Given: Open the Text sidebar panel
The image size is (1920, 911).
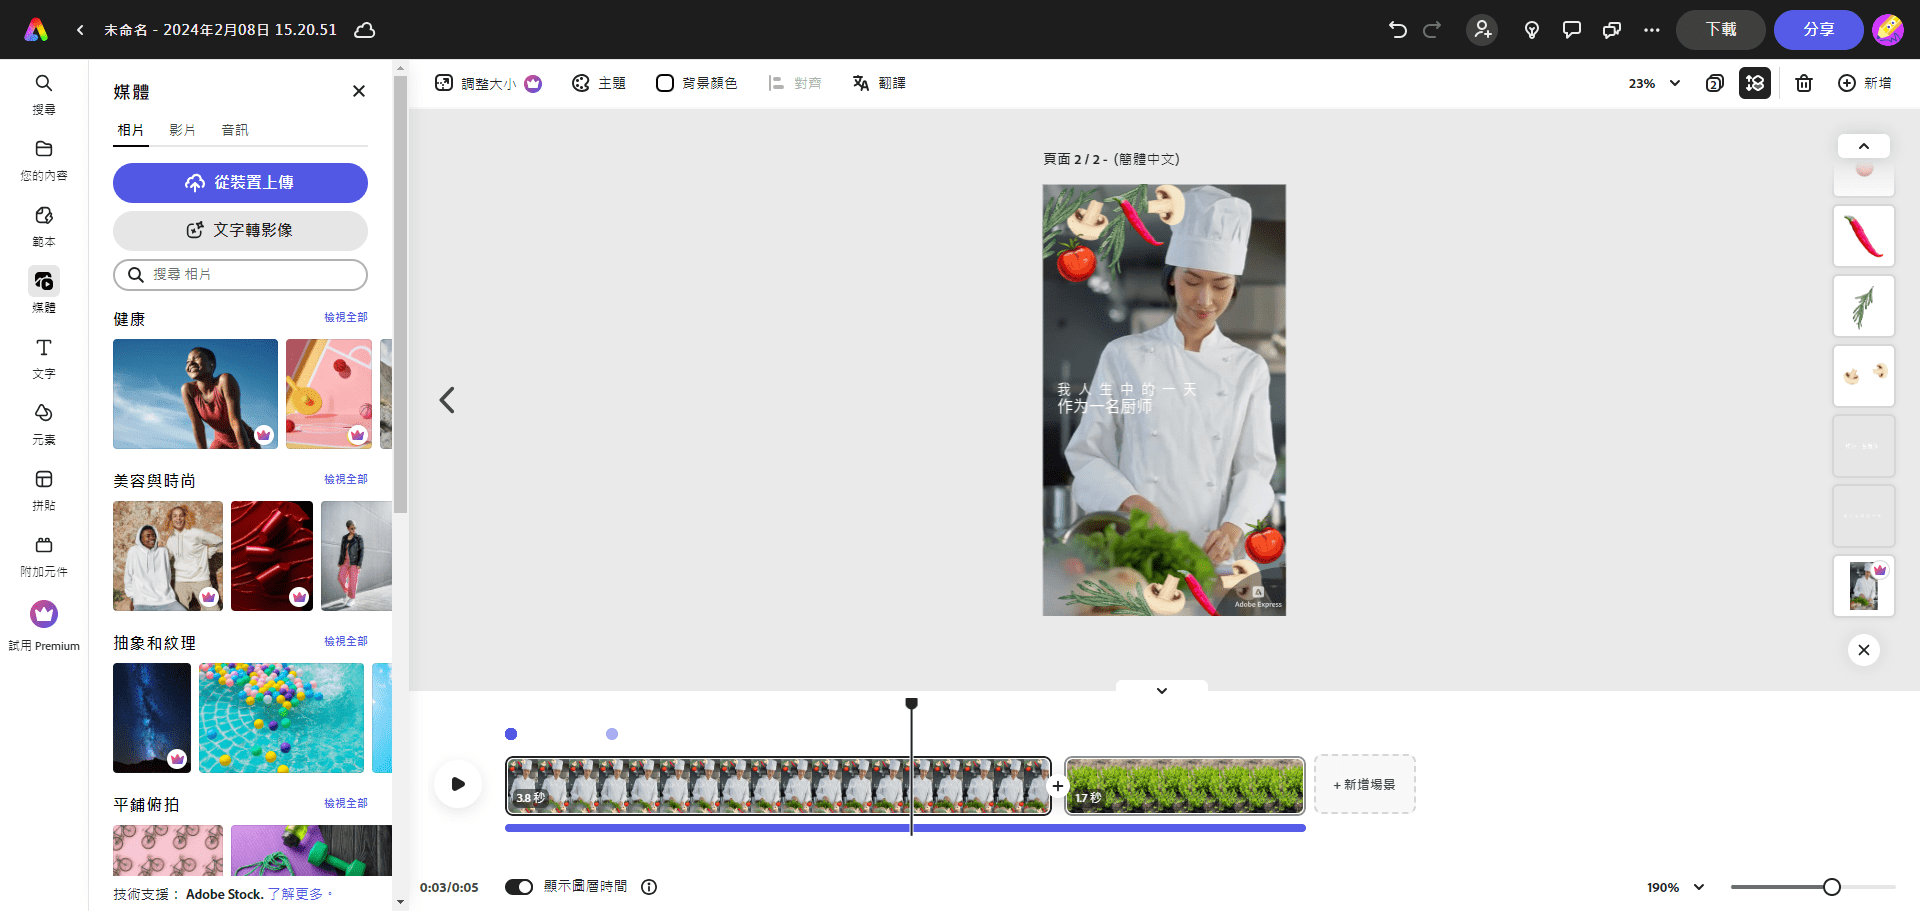Looking at the screenshot, I should pos(44,358).
